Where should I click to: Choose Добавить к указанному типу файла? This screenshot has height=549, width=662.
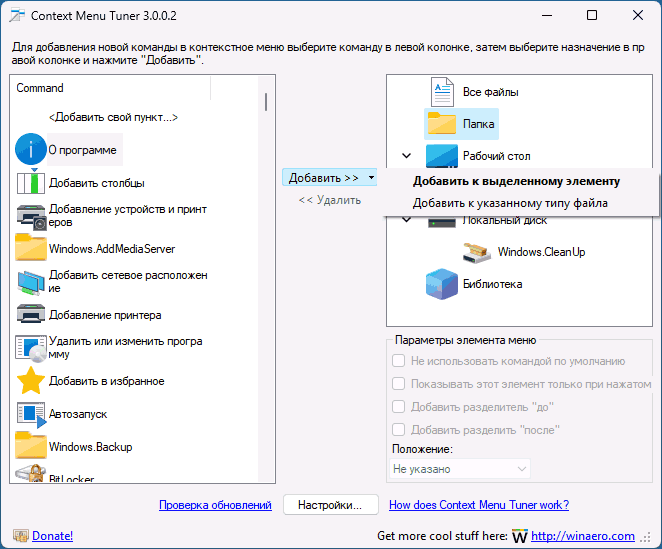pyautogui.click(x=510, y=203)
